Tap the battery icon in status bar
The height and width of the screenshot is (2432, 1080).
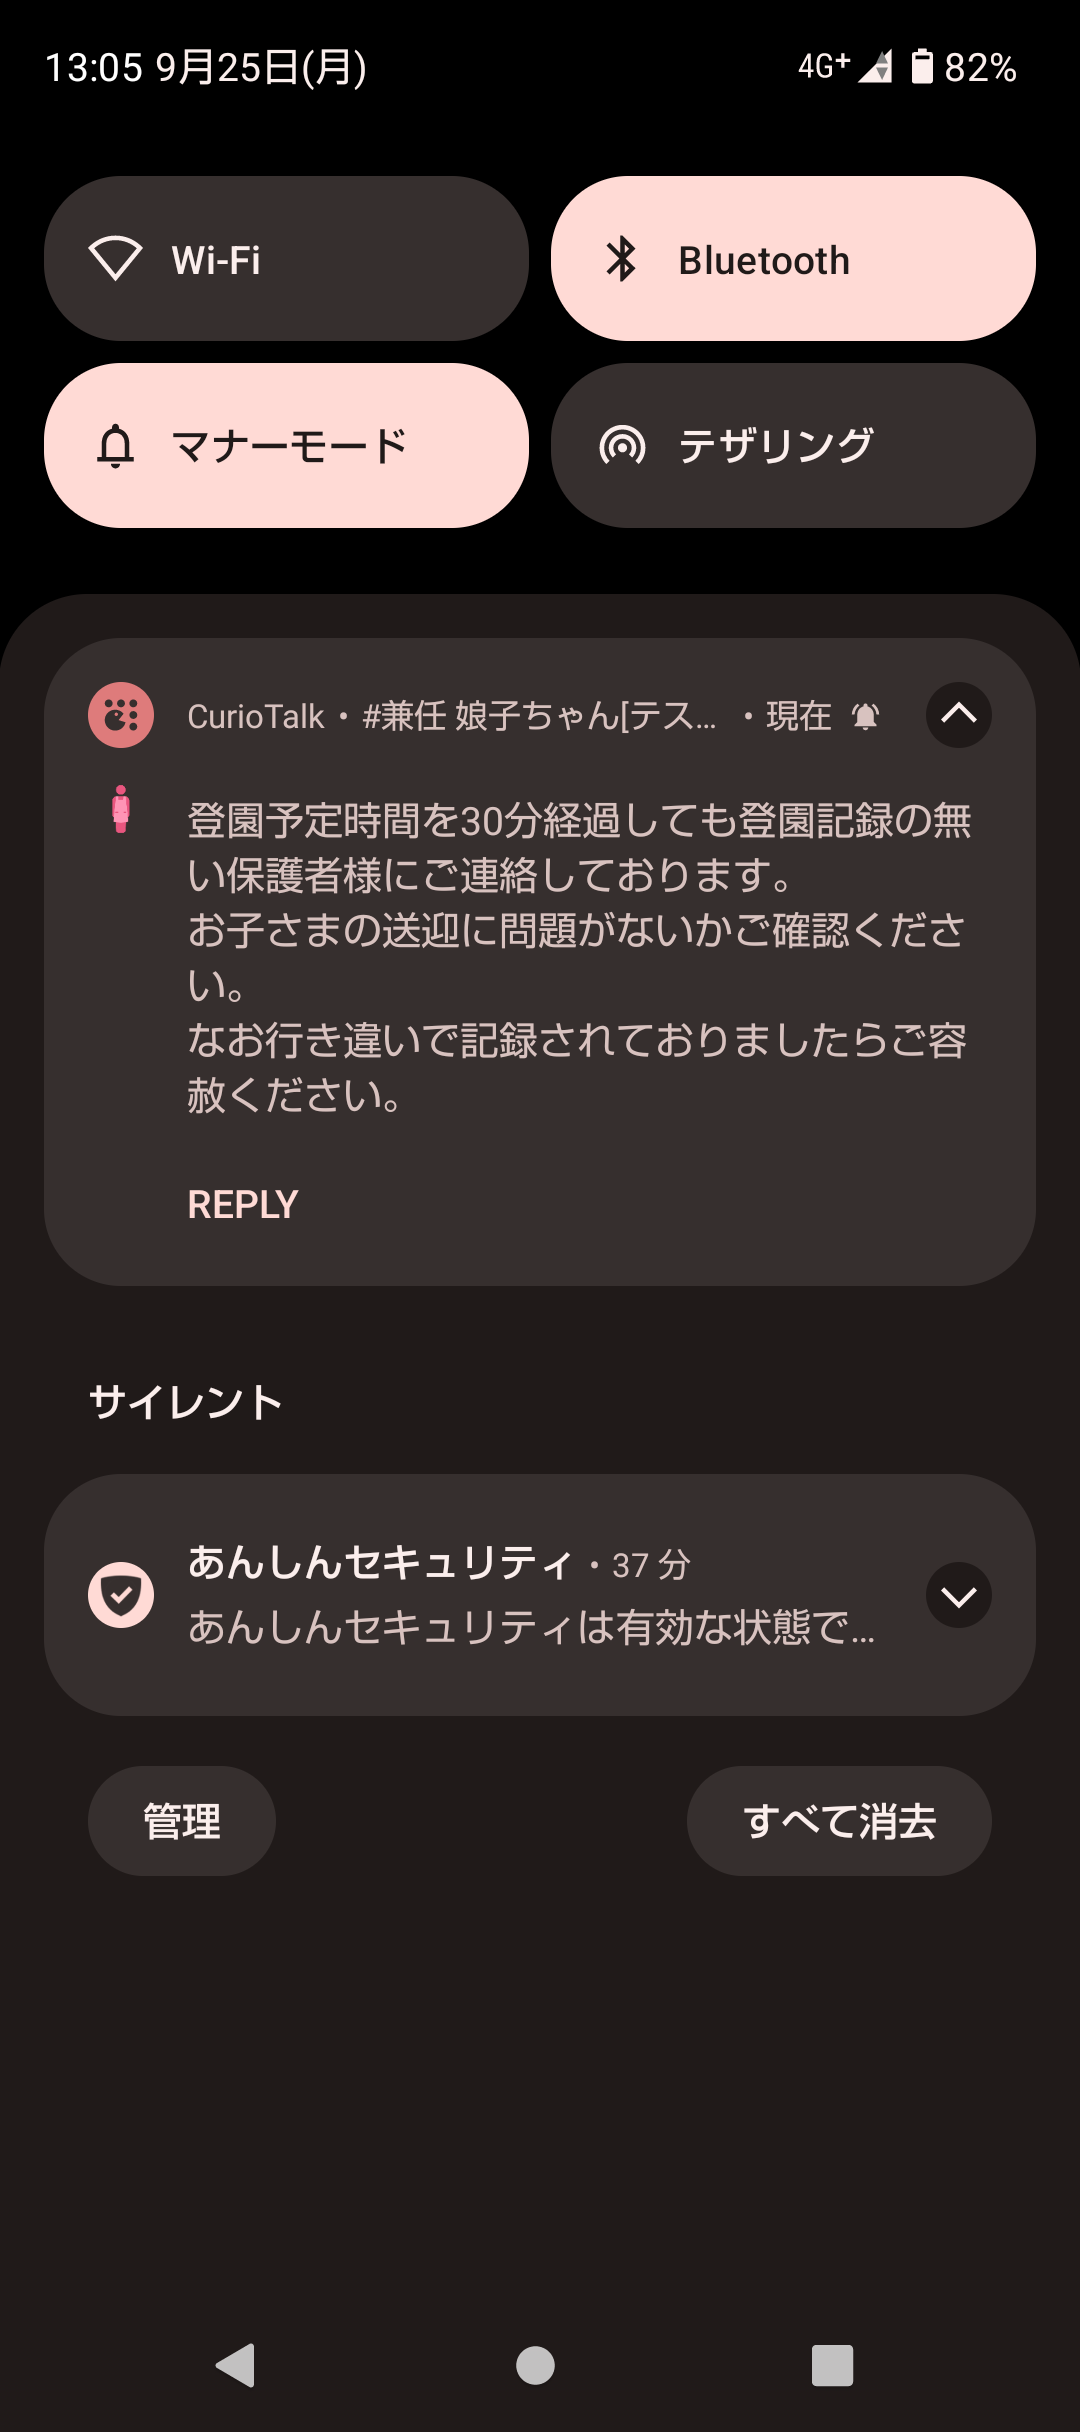tap(922, 66)
